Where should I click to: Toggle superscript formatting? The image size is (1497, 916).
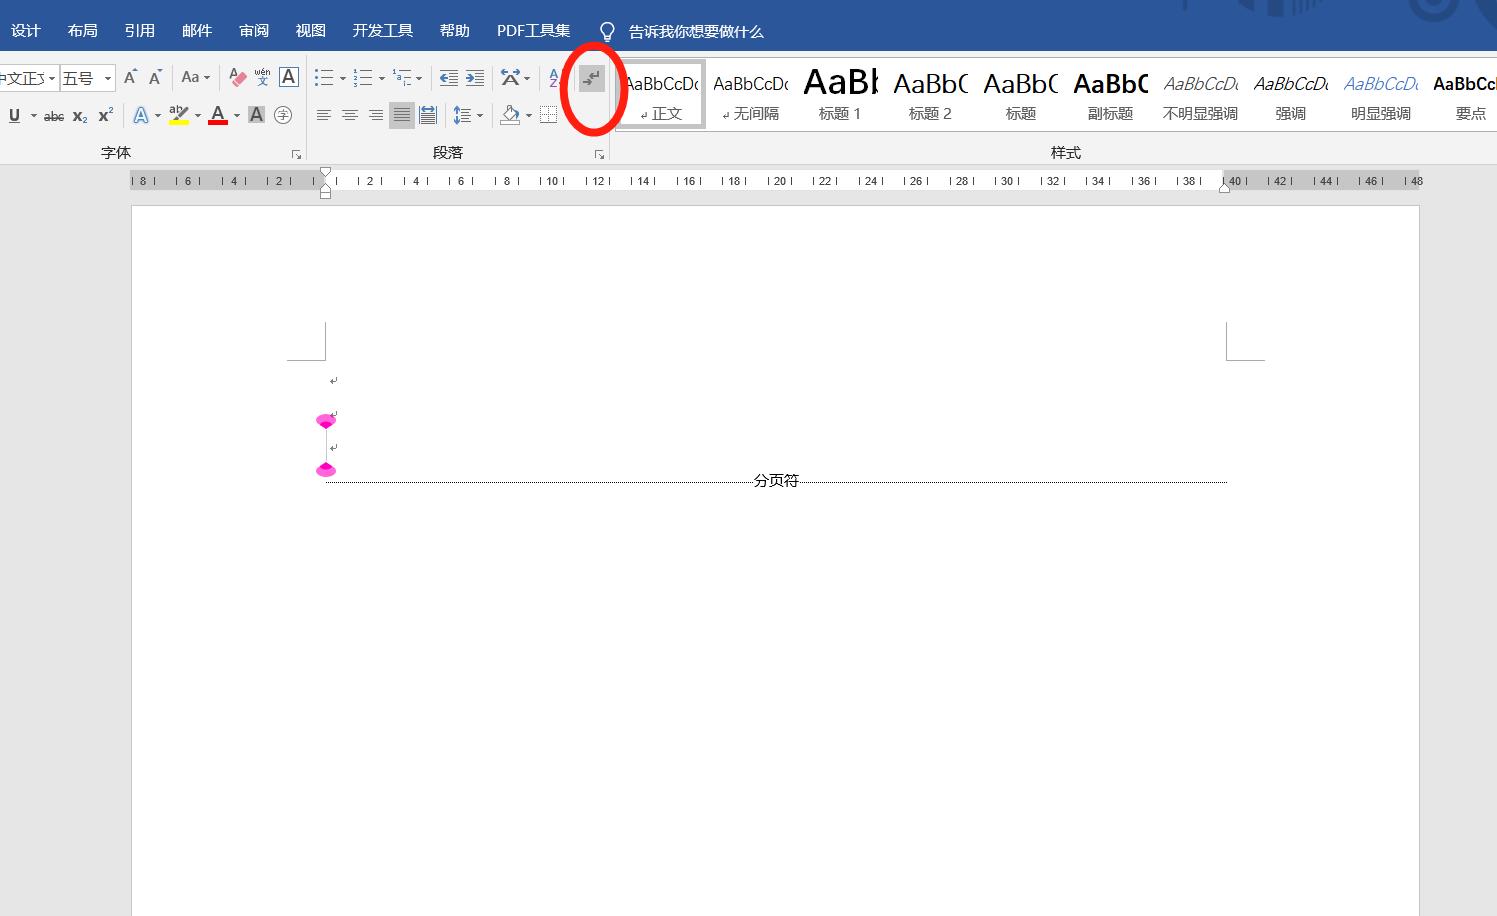tap(105, 116)
